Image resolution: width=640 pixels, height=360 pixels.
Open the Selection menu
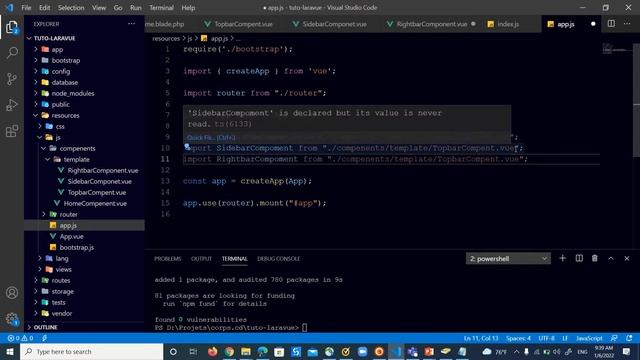click(x=71, y=7)
